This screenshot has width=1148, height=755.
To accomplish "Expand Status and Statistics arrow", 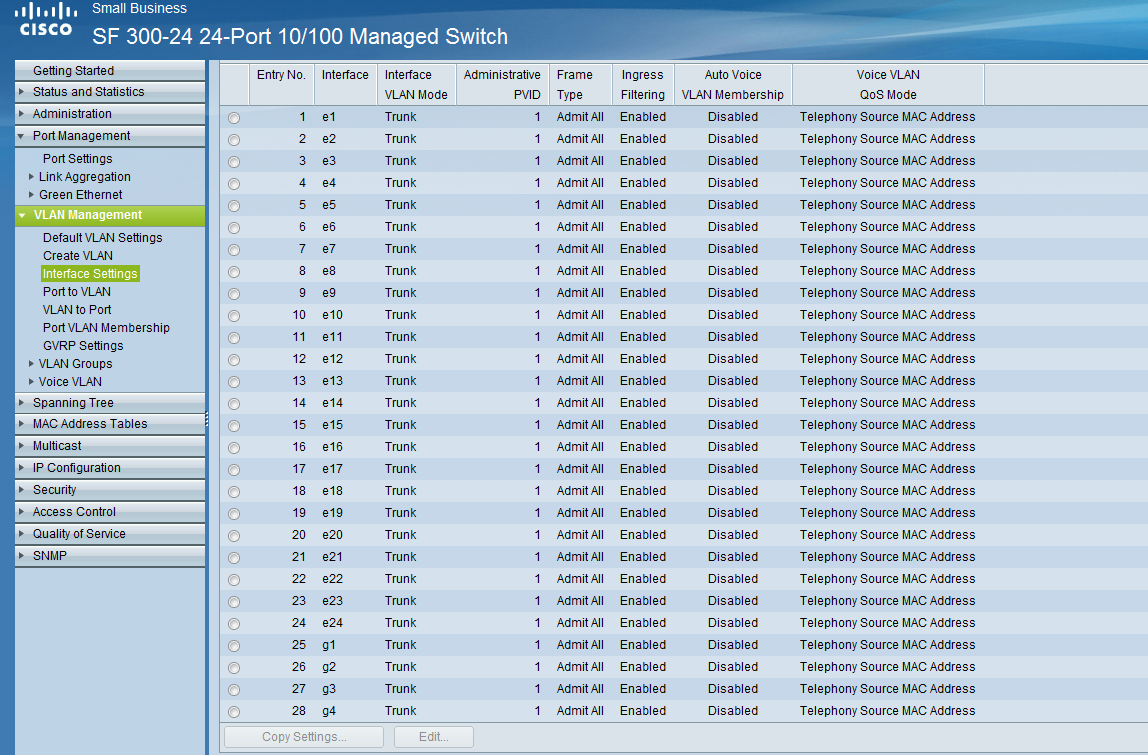I will coord(21,92).
